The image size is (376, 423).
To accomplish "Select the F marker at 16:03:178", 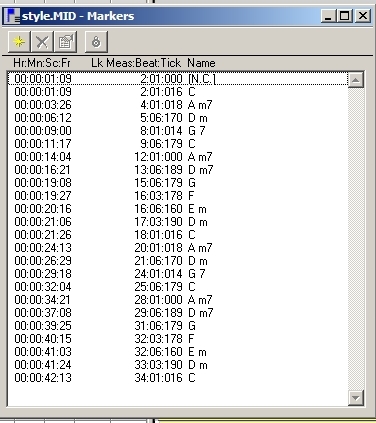I will (178, 196).
